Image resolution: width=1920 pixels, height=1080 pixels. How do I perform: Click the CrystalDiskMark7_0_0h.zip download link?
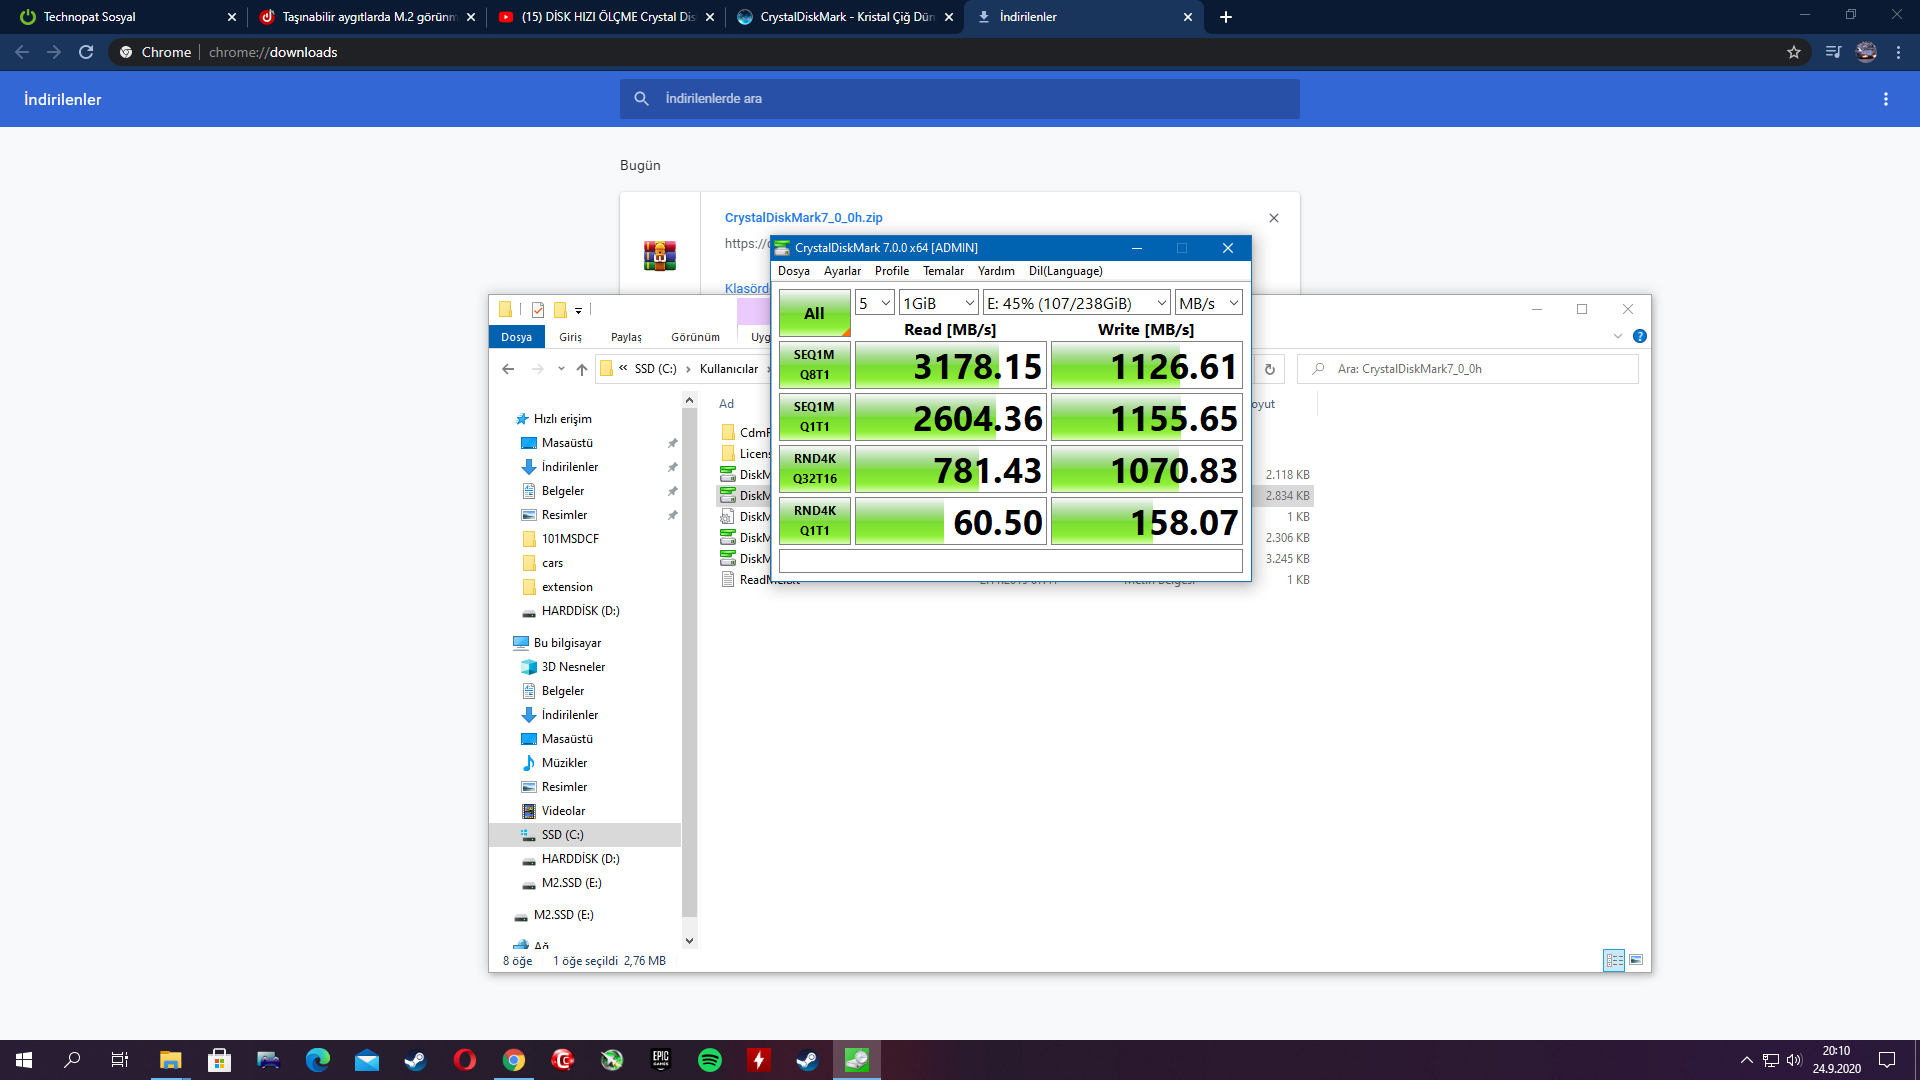(x=803, y=217)
